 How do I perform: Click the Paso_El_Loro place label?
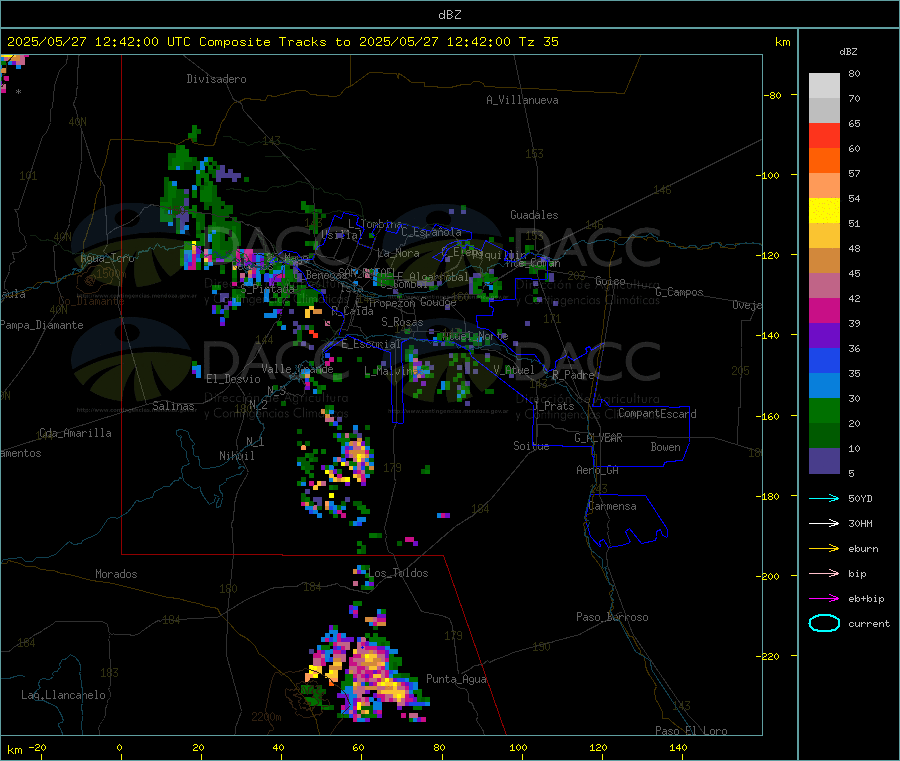(691, 731)
